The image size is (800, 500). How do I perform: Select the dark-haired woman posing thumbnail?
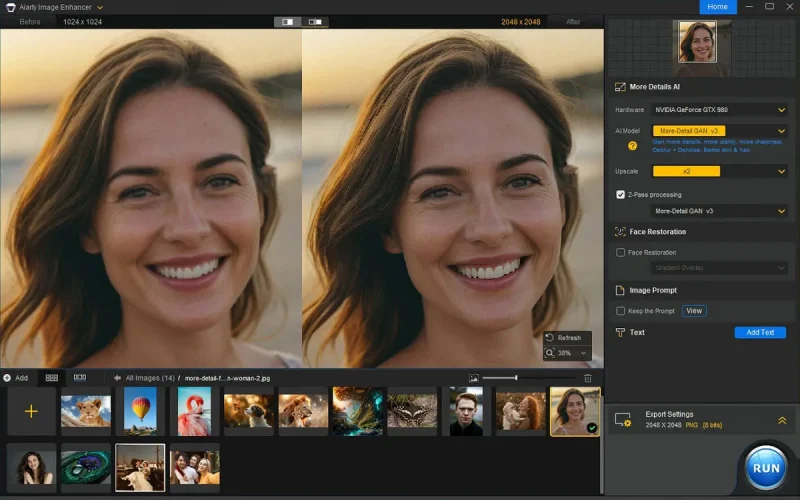coord(31,467)
